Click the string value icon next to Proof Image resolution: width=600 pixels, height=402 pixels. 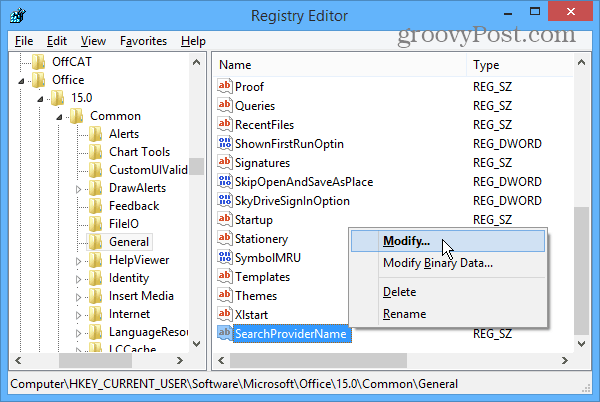click(225, 86)
